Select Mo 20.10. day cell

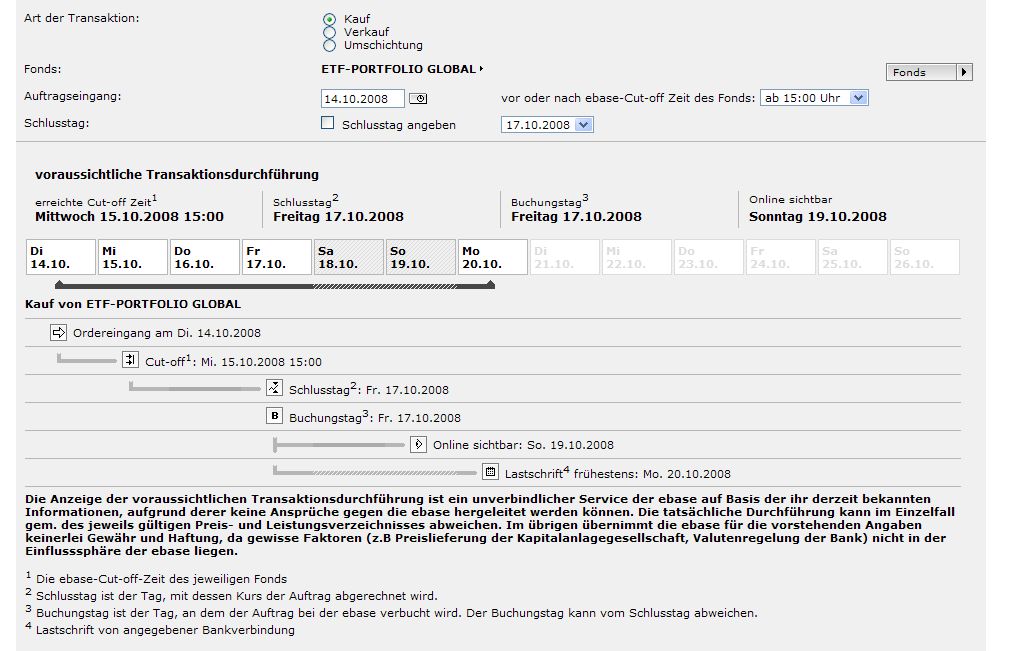(492, 257)
